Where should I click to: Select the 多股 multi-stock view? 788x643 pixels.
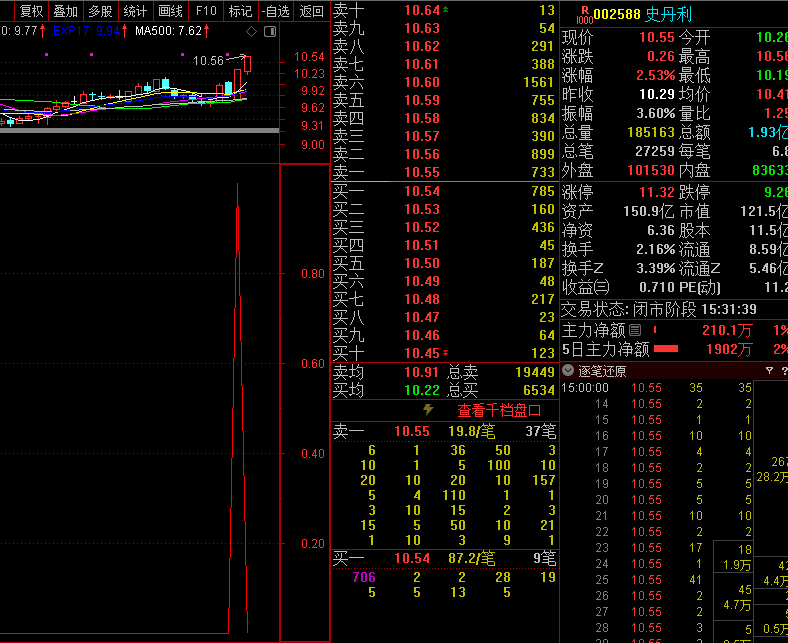(100, 11)
